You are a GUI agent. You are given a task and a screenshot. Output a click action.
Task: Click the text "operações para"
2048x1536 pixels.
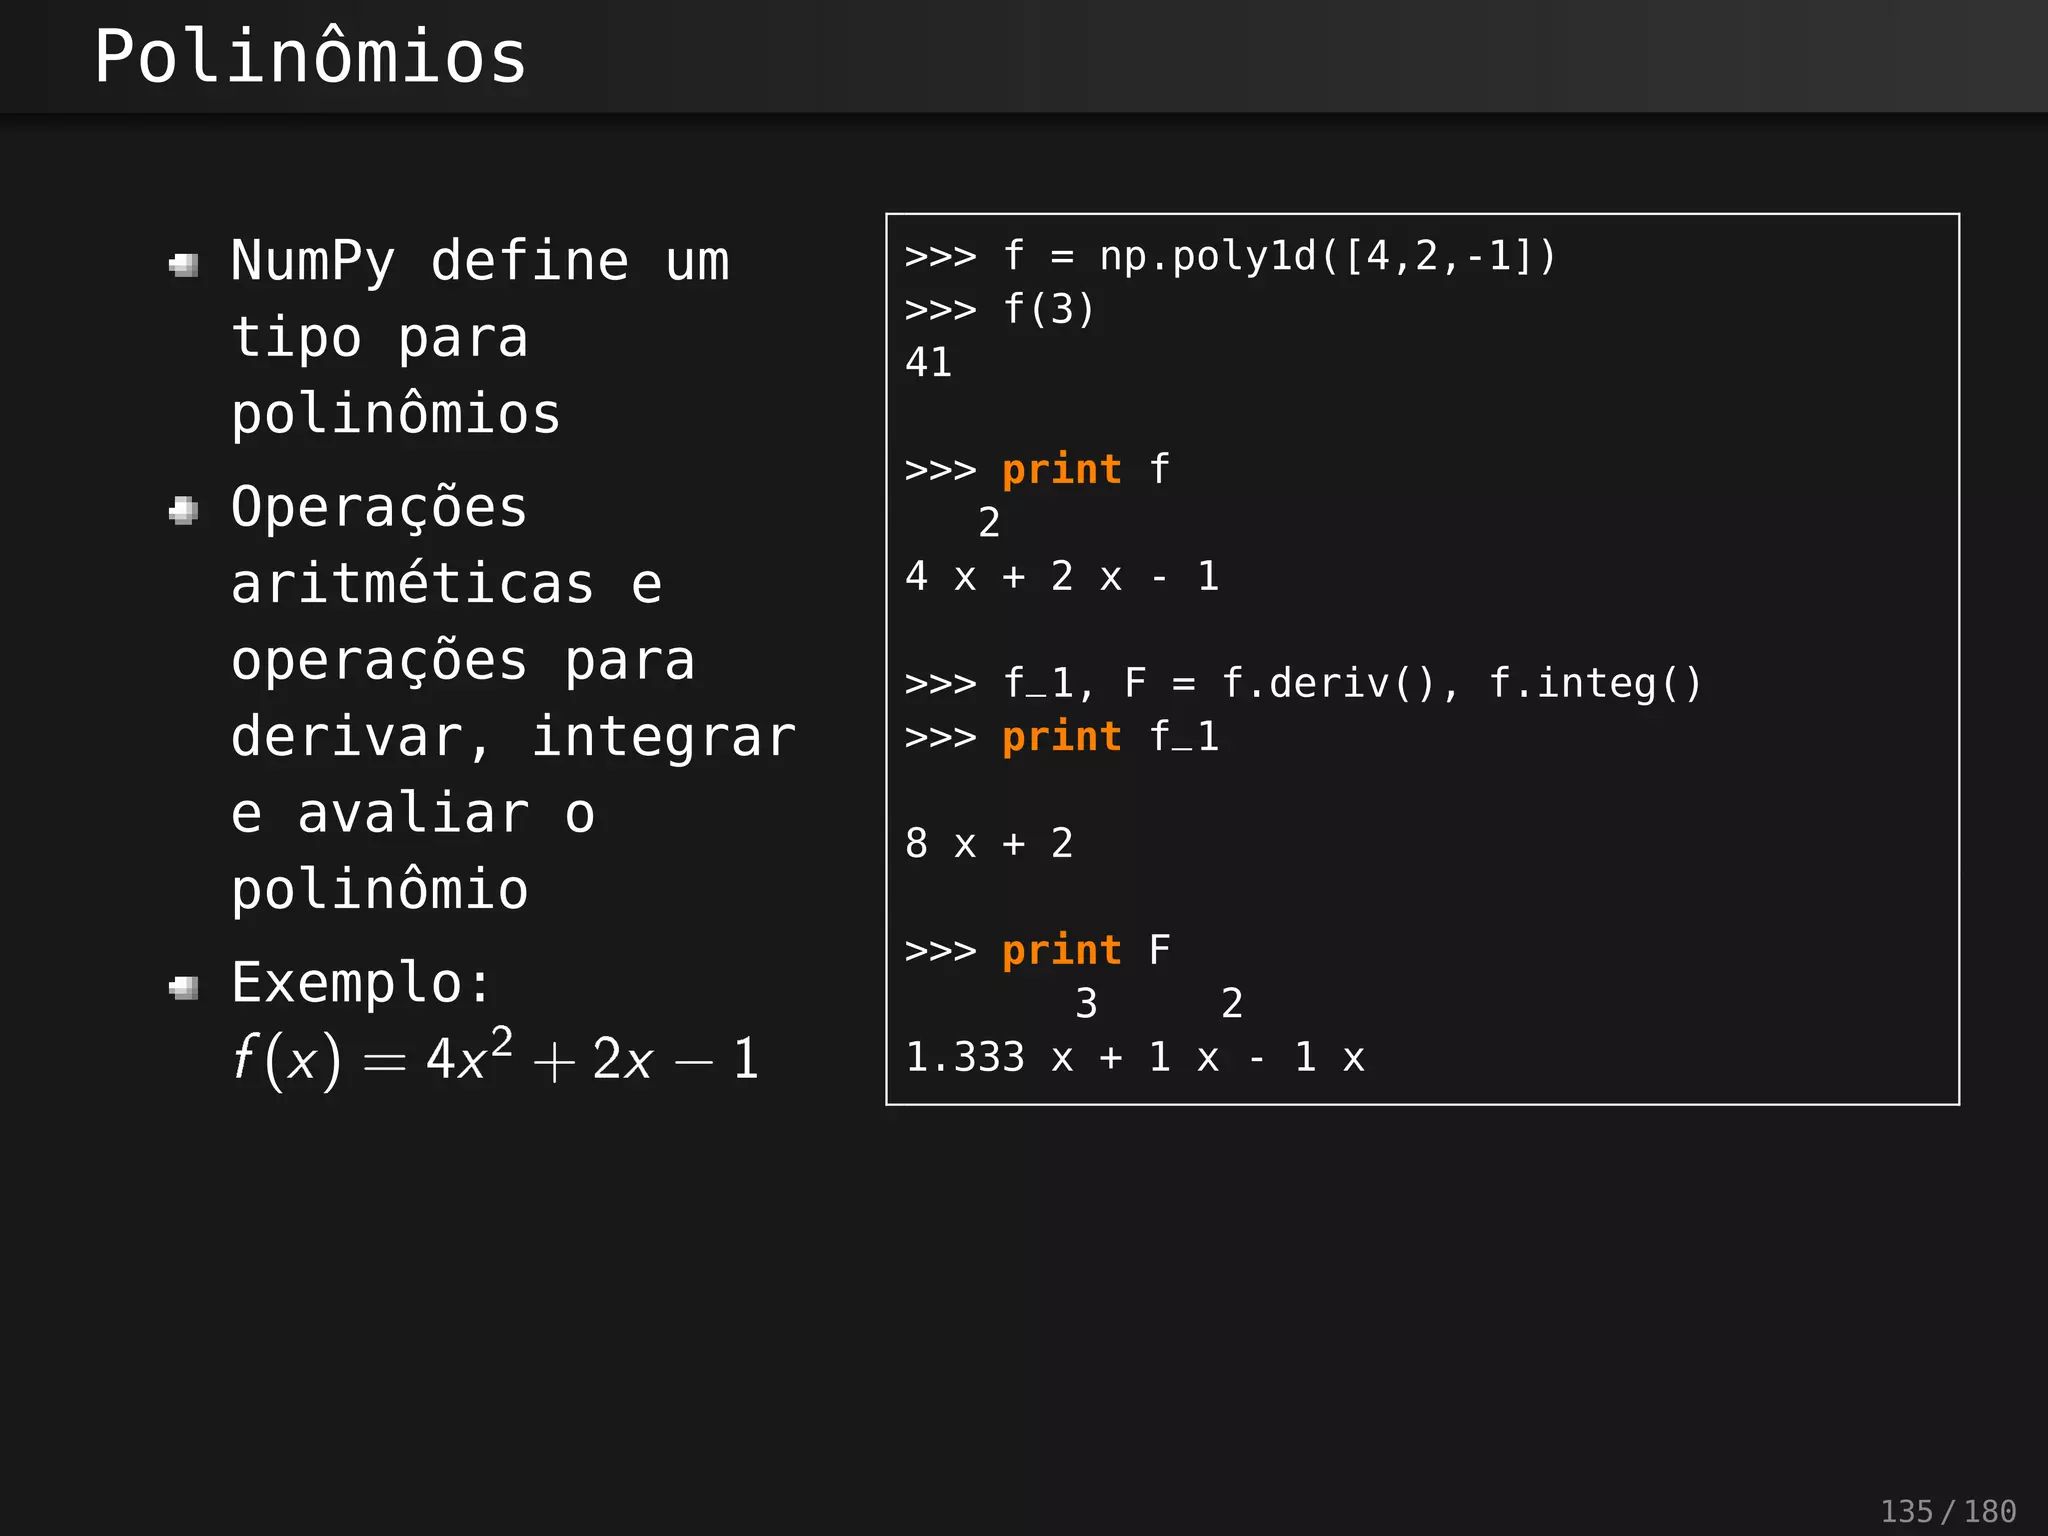coord(463,661)
